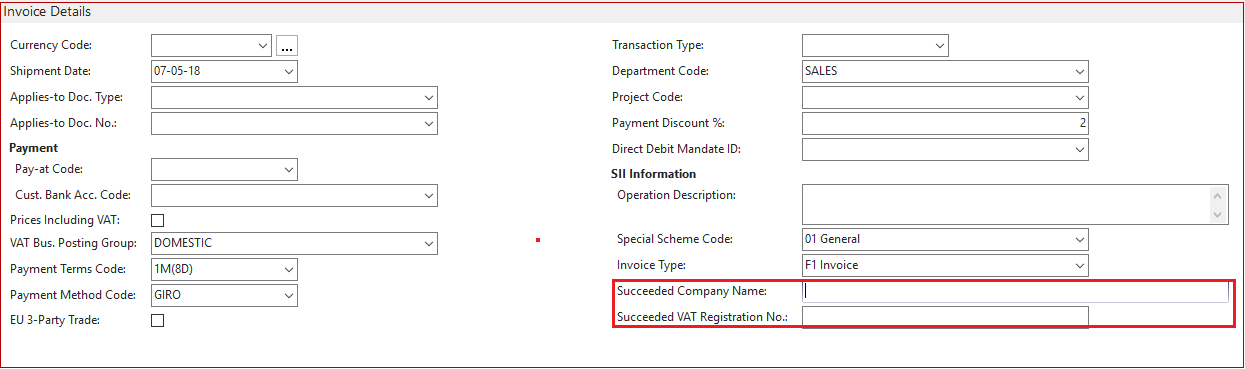Viewport: 1245px width, 369px height.
Task: Open the Payment Method Code dropdown
Action: 289,296
